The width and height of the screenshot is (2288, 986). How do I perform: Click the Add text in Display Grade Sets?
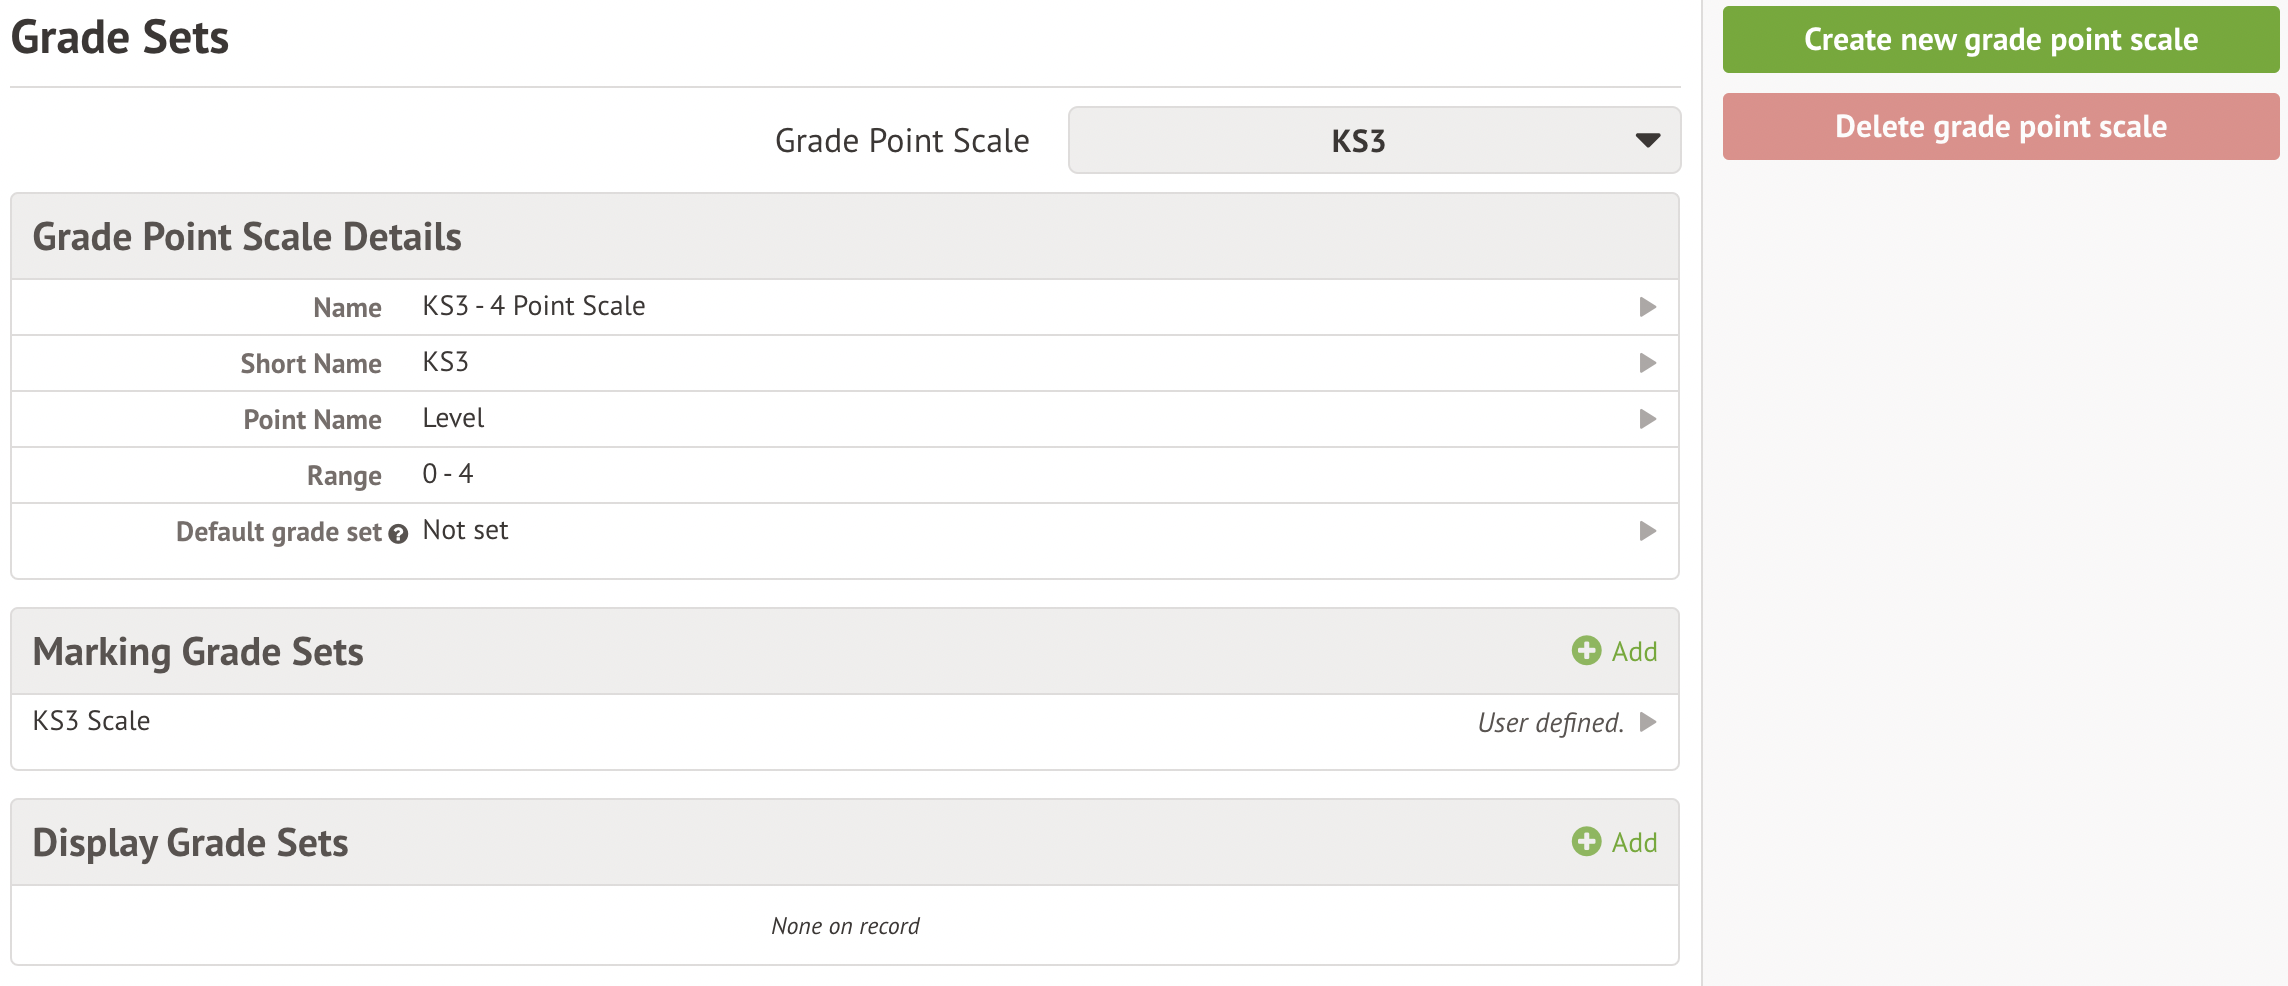(1634, 843)
